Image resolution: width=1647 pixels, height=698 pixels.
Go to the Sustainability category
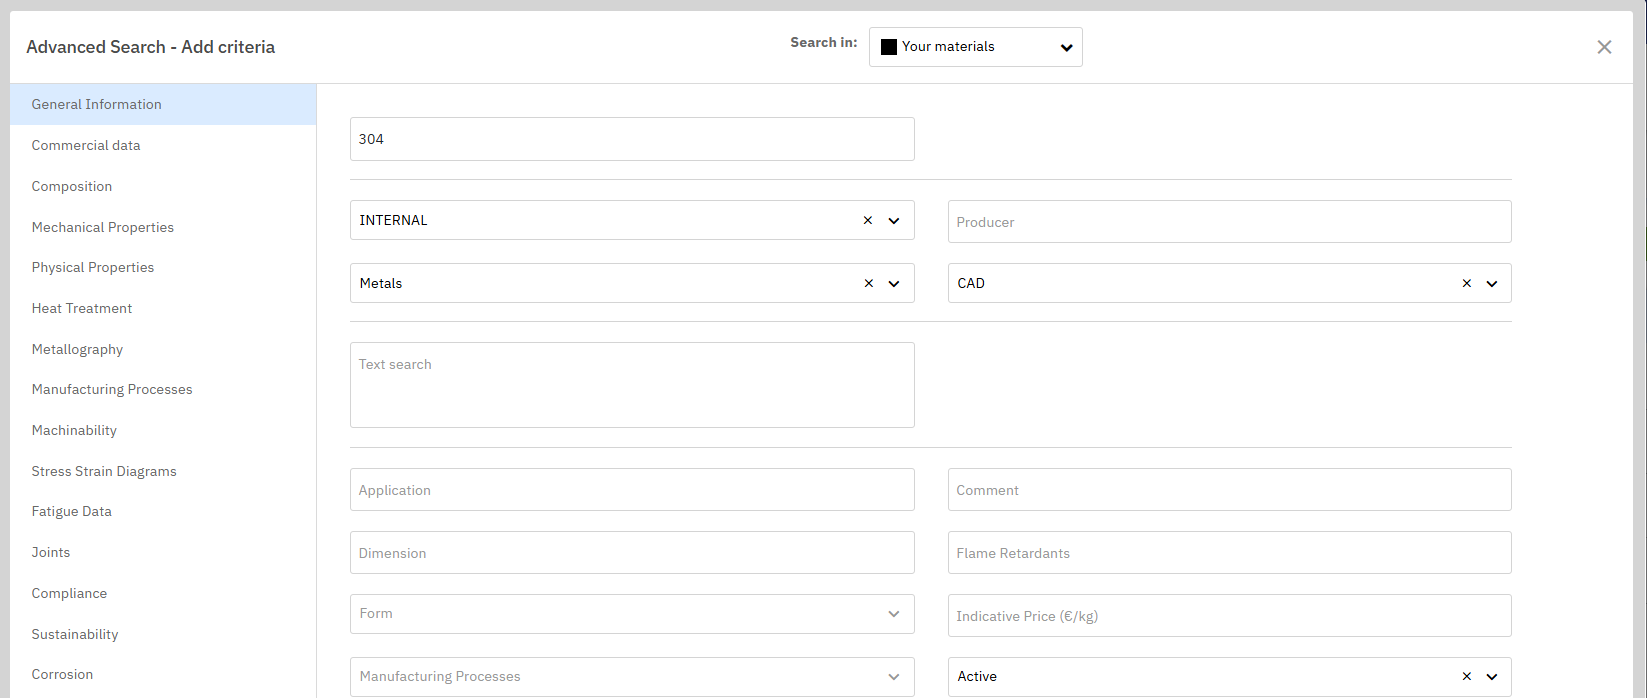point(75,634)
